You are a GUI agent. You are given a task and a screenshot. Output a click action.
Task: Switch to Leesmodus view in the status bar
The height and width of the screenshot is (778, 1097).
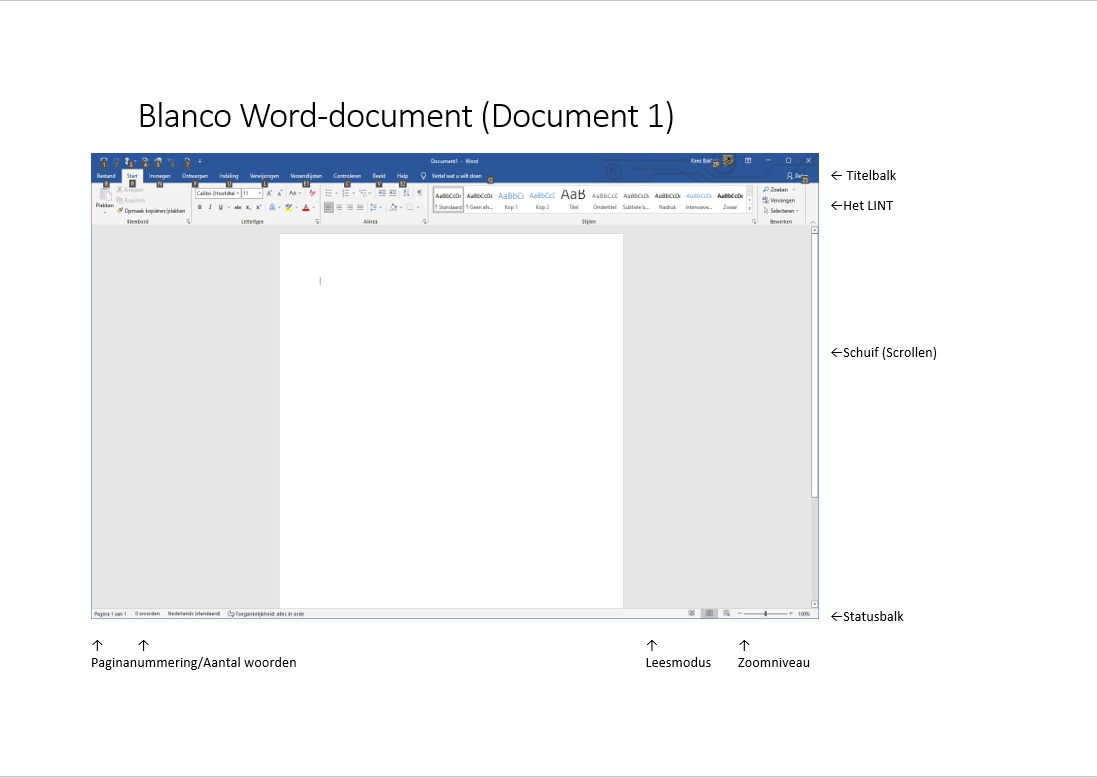(x=692, y=613)
